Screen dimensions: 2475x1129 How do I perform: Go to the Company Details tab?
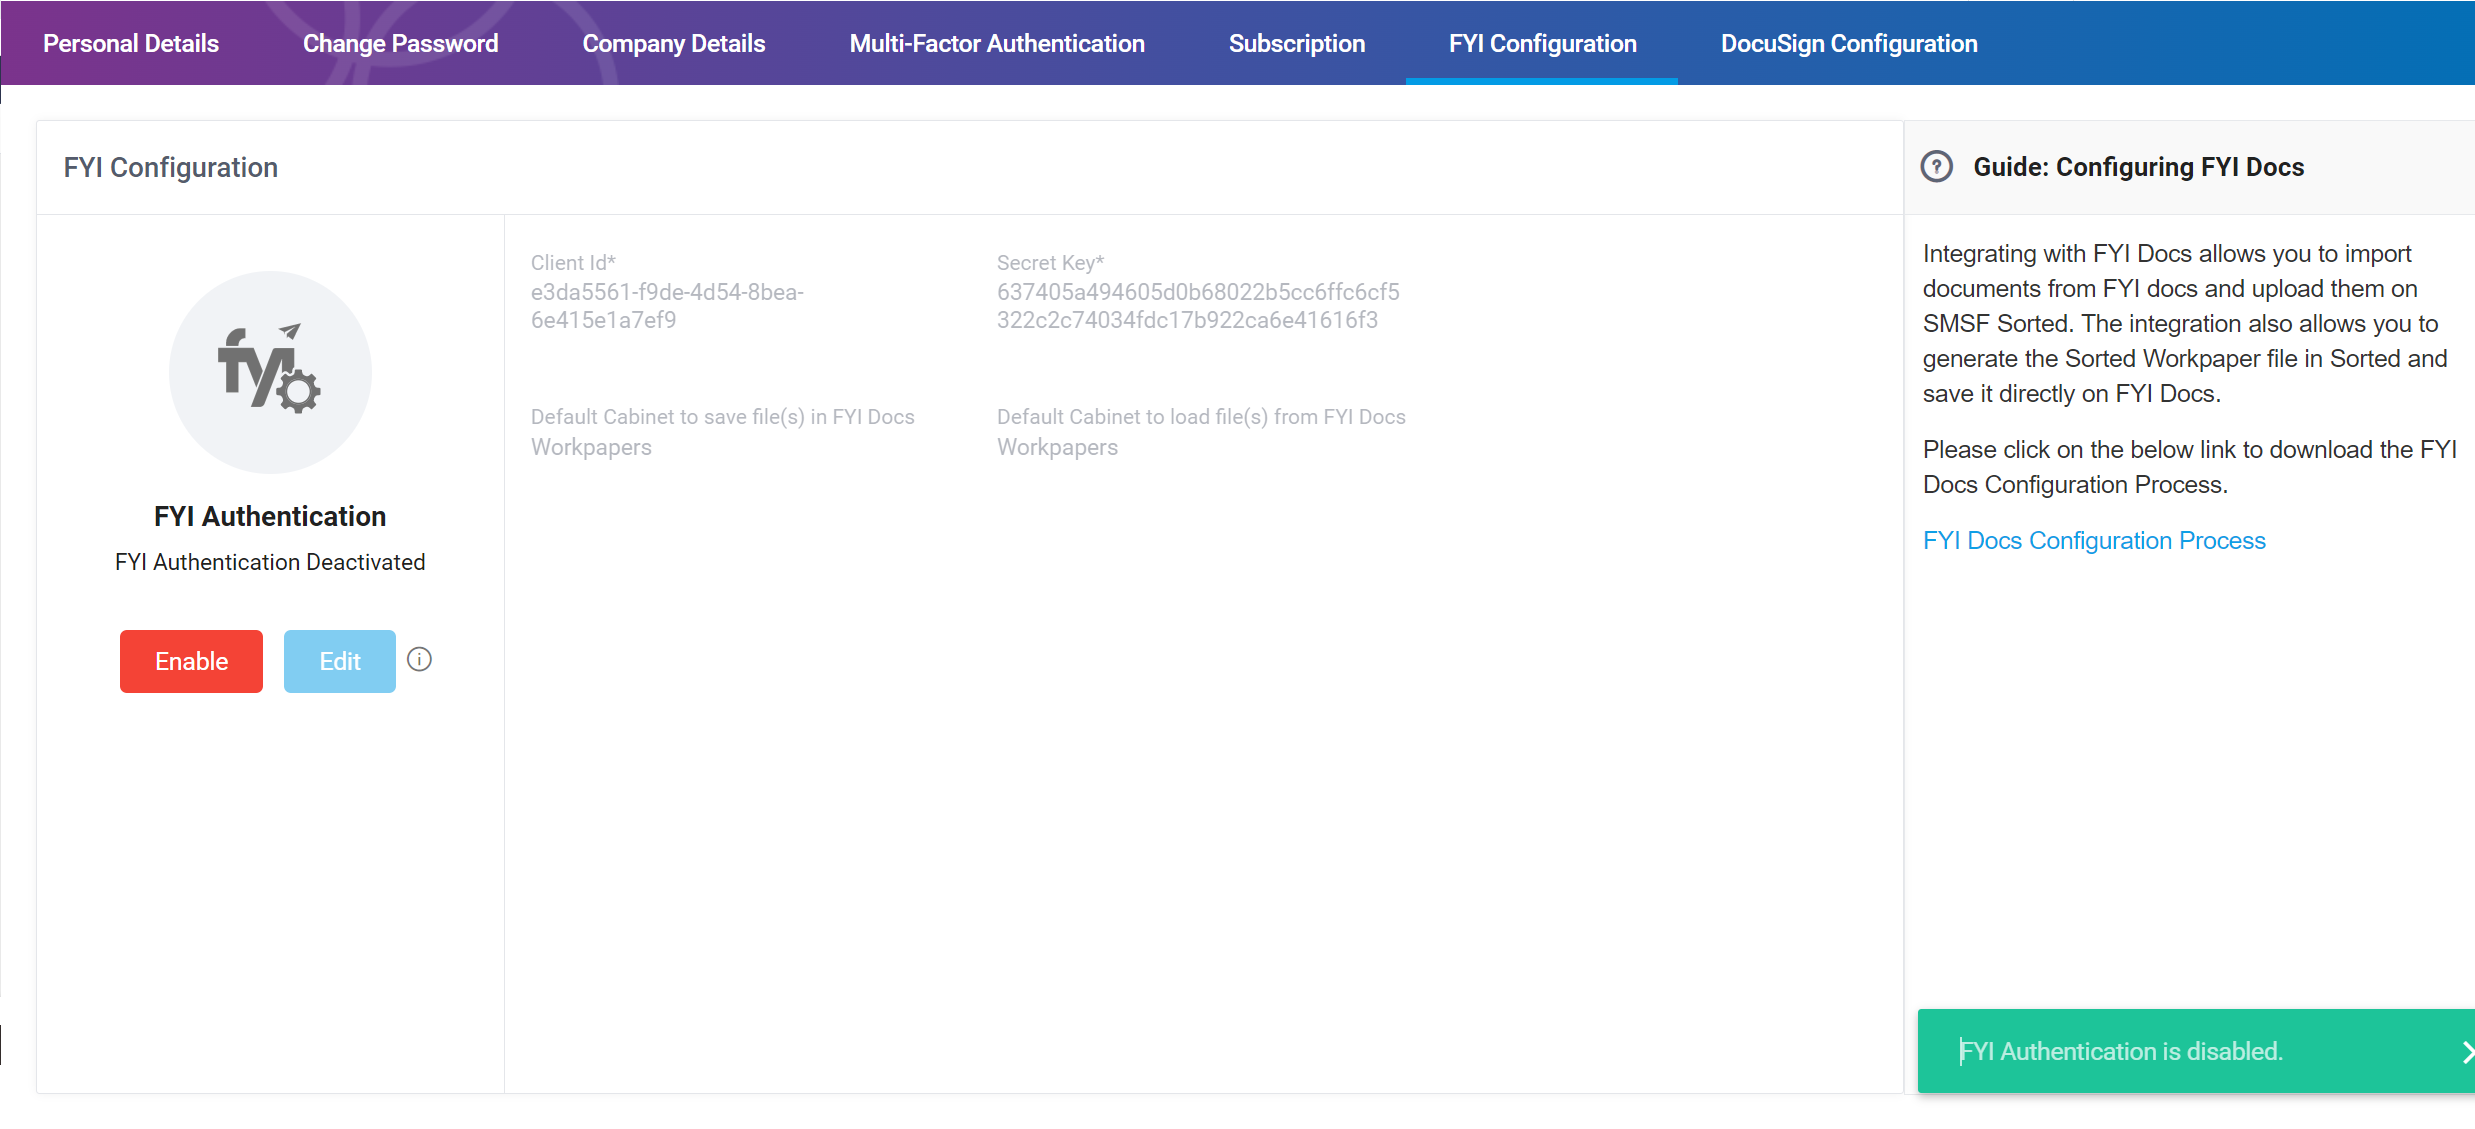click(674, 44)
